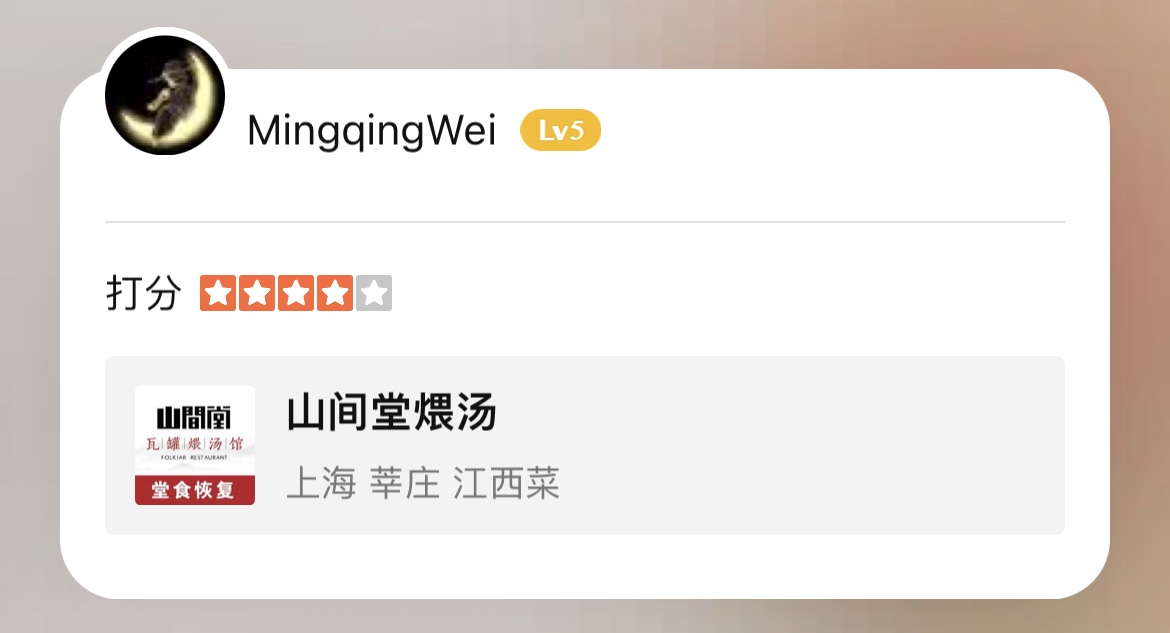Select the second orange rating star

pyautogui.click(x=257, y=293)
